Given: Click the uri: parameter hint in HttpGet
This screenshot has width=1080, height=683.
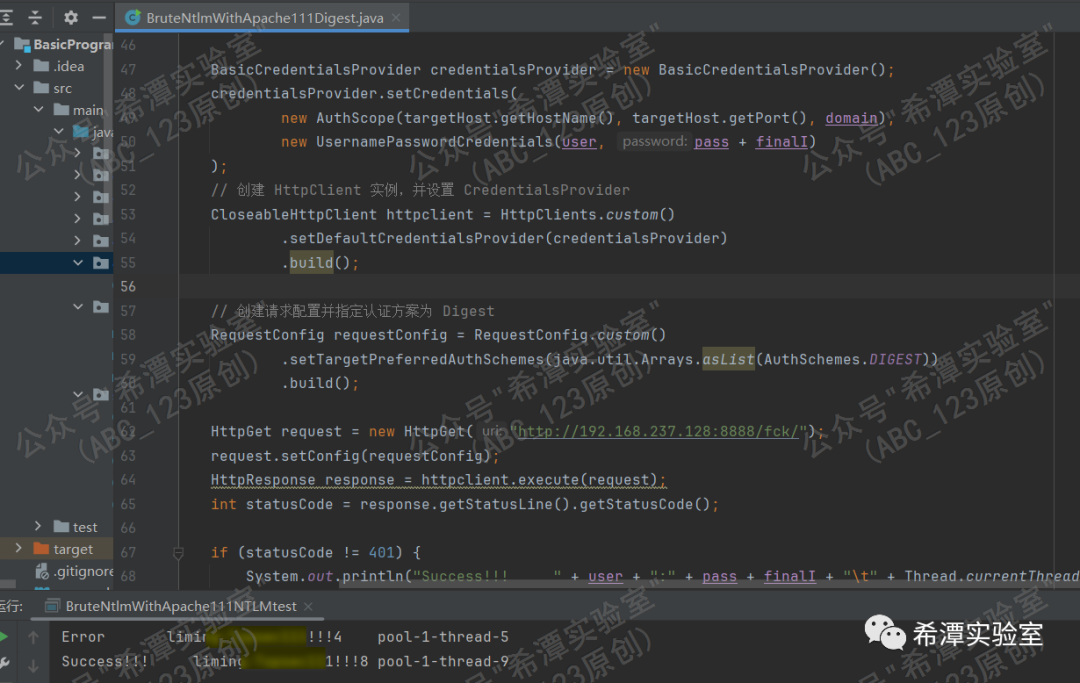Looking at the screenshot, I should tap(493, 431).
